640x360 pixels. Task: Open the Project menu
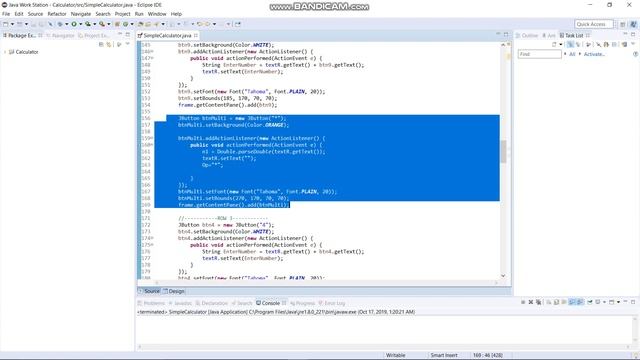(x=122, y=14)
